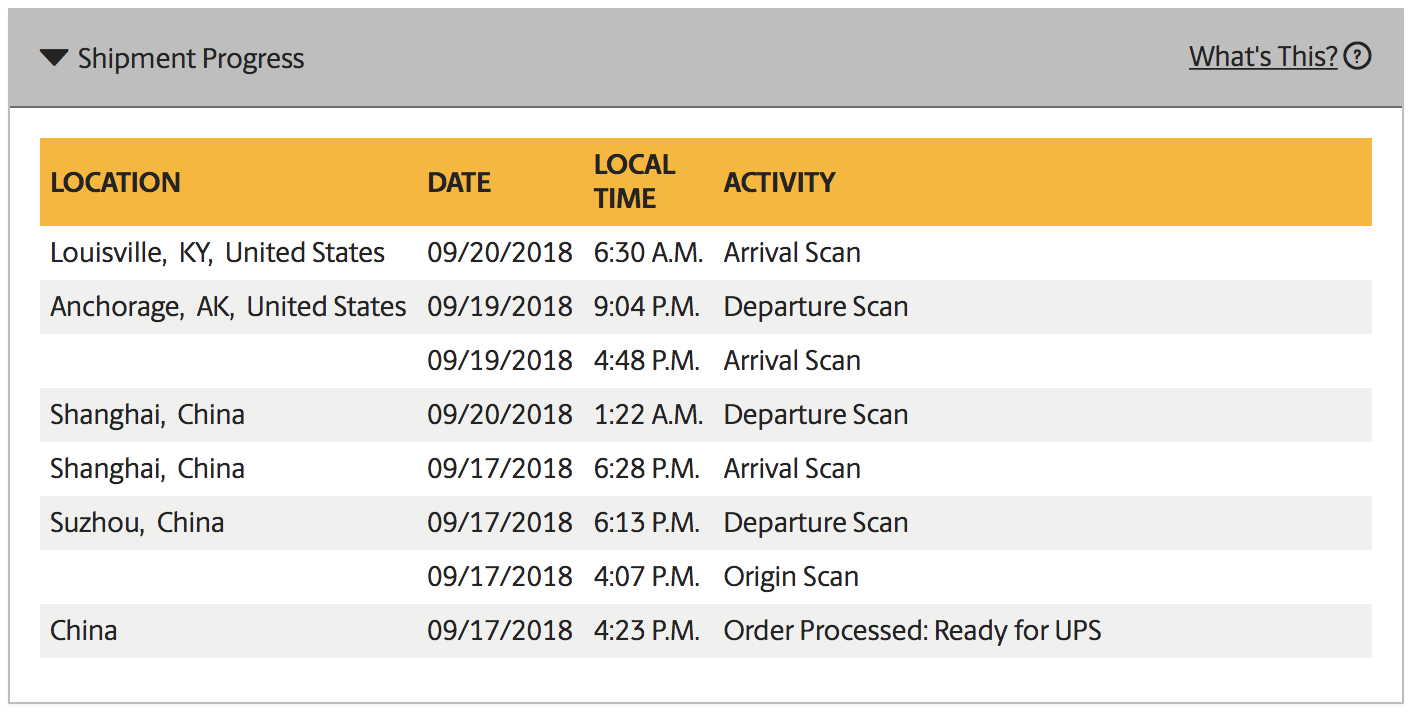Screen dimensions: 1418x712
Task: Select the Louisville, KY, United States cell
Action: [x=218, y=253]
